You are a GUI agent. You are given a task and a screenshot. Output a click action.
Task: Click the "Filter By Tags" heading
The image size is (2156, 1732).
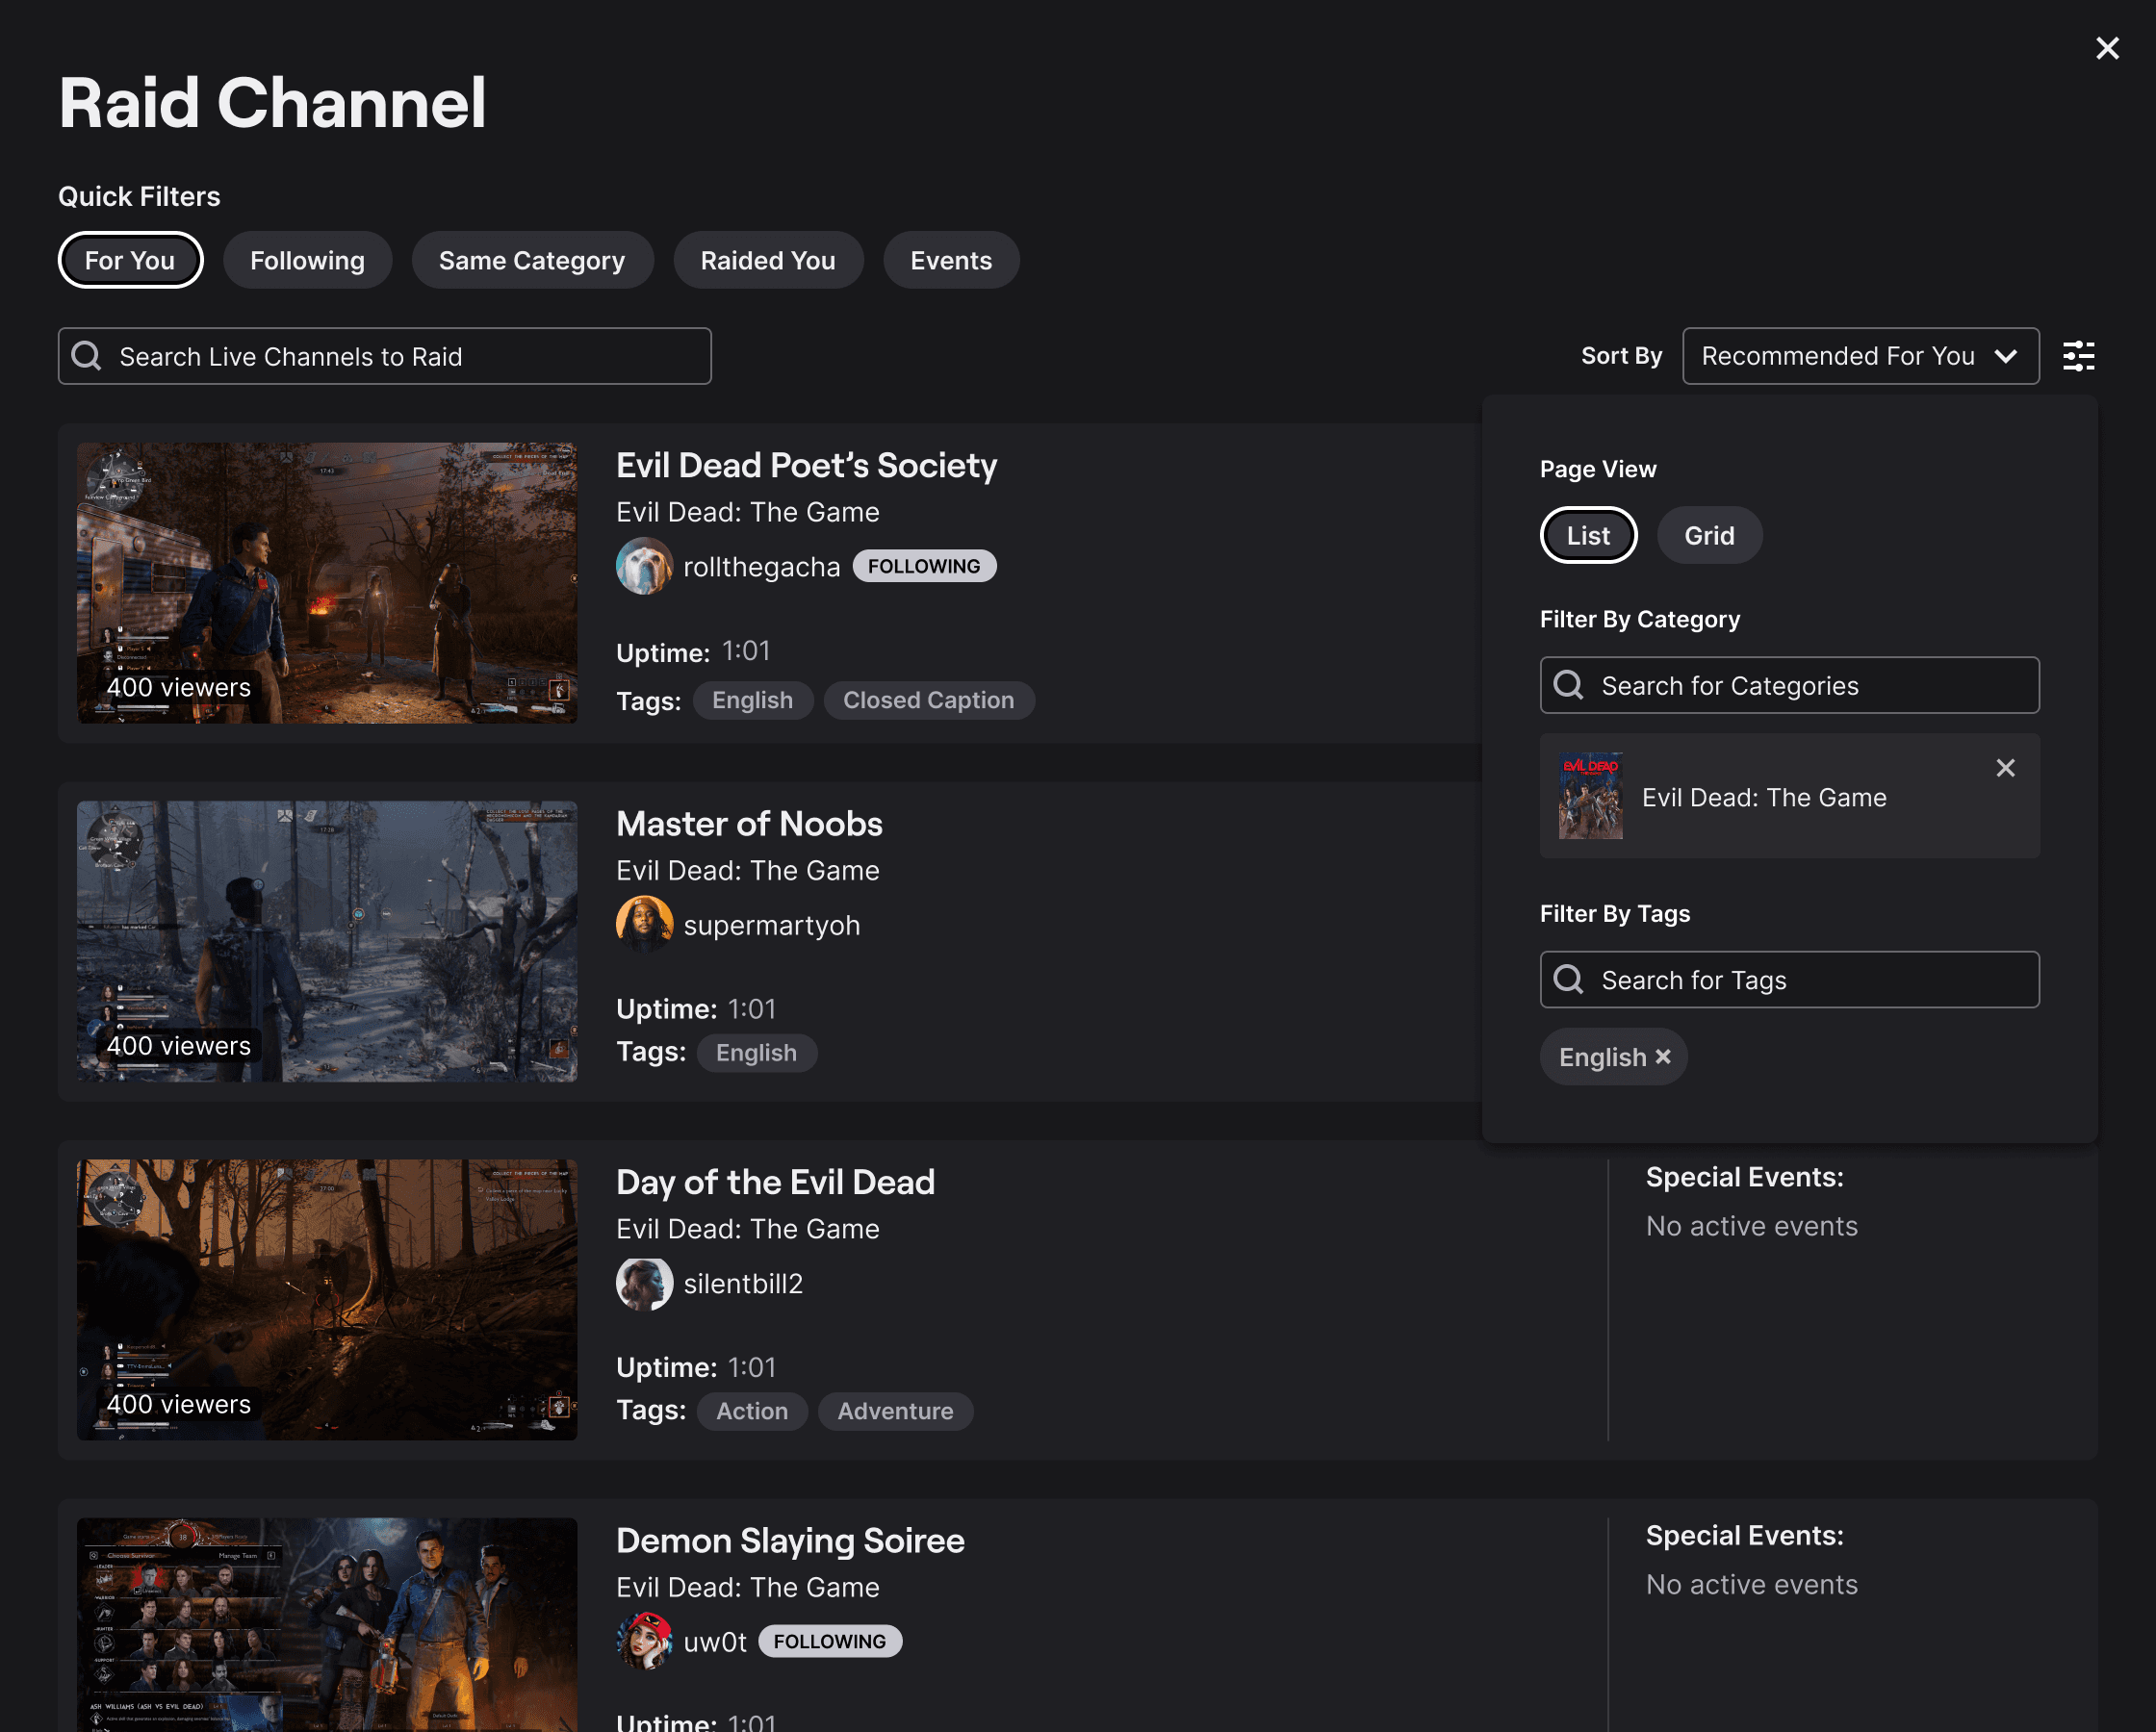pos(1615,913)
